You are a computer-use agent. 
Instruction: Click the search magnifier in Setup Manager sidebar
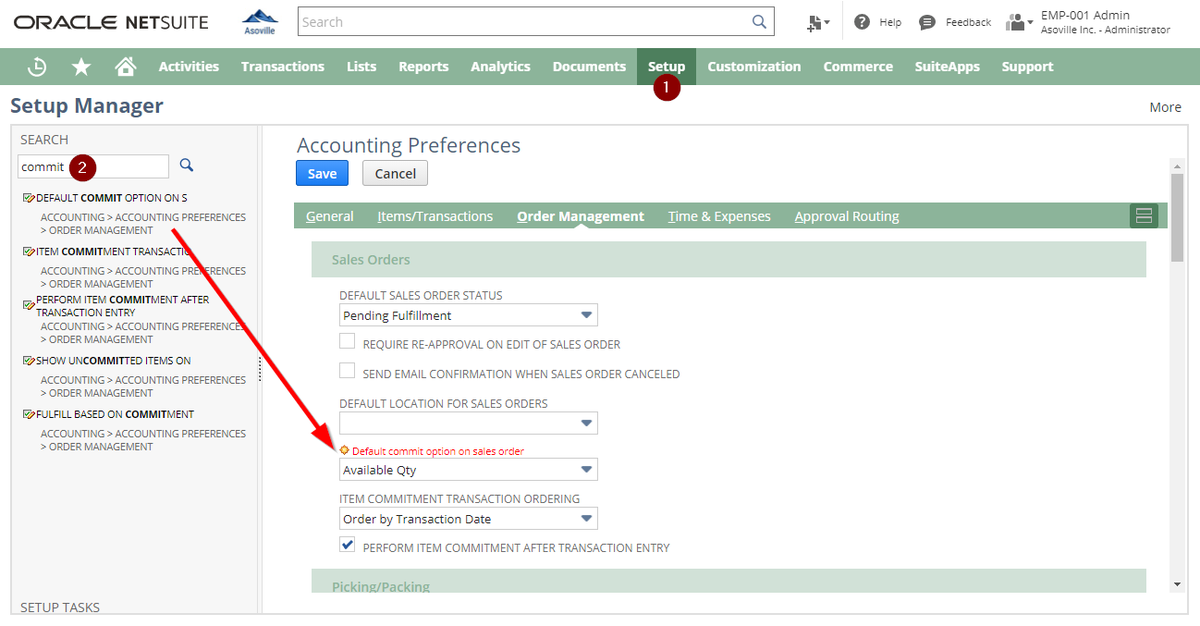pos(185,165)
